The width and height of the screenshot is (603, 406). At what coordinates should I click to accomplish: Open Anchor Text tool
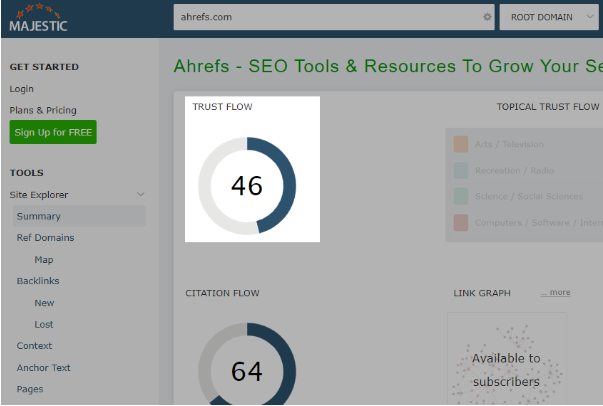[43, 368]
